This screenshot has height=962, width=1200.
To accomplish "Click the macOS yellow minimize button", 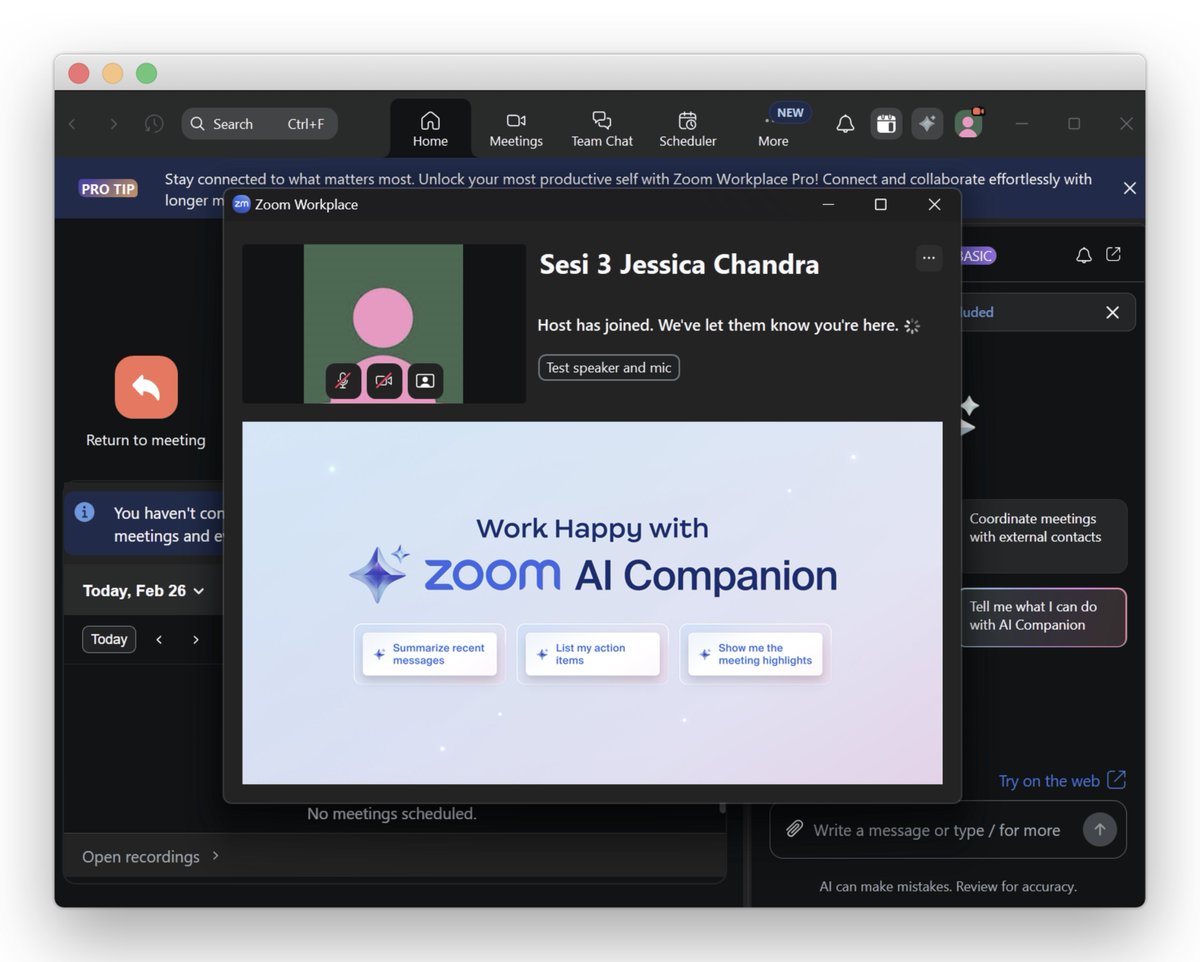I will [x=113, y=73].
